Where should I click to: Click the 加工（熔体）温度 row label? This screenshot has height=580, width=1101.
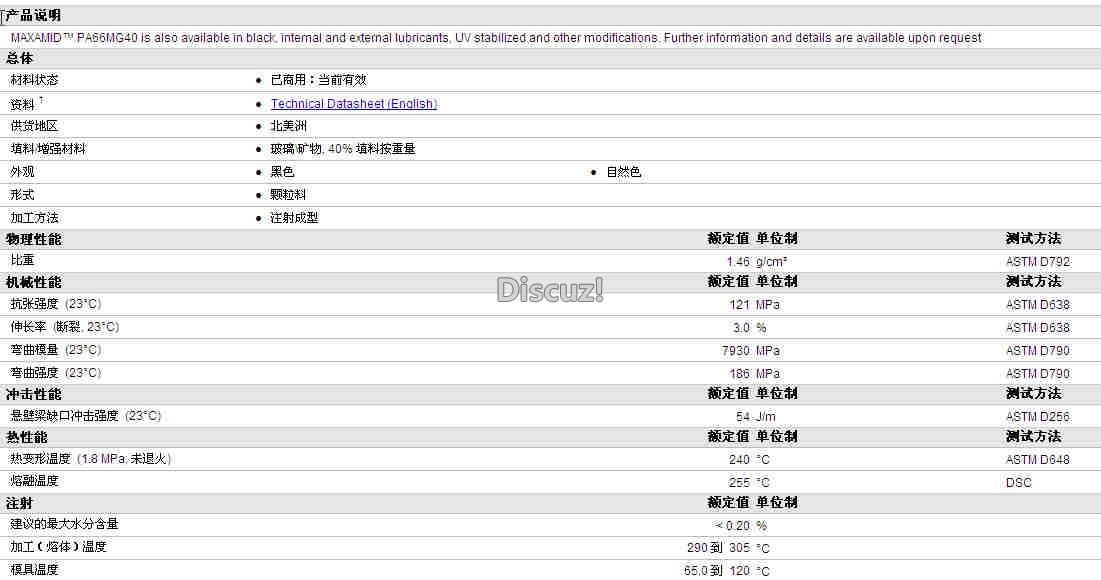[58, 546]
